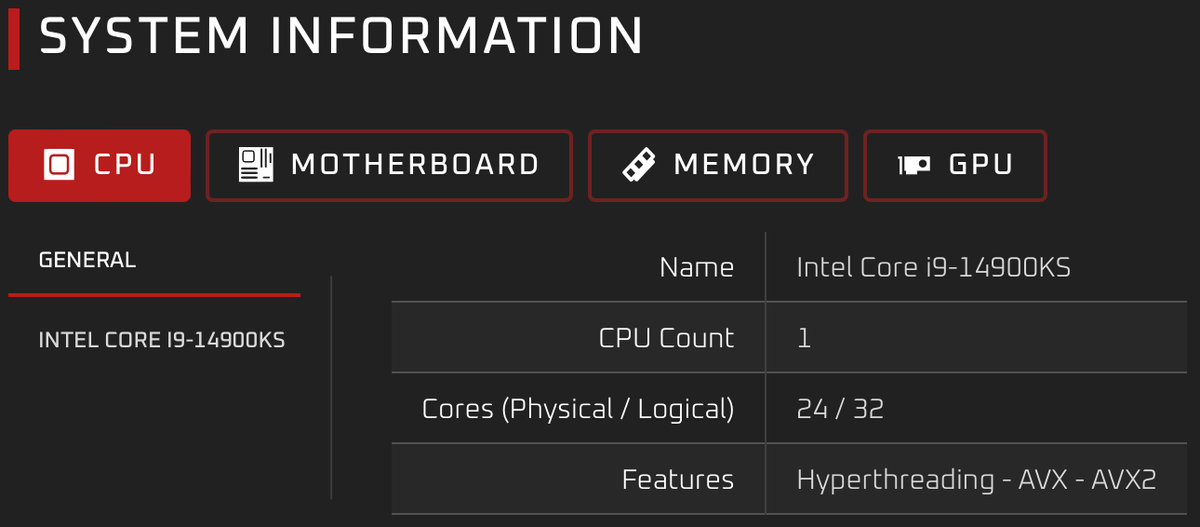Viewport: 1200px width, 527px height.
Task: Select the GPU tab label
Action: pos(981,165)
